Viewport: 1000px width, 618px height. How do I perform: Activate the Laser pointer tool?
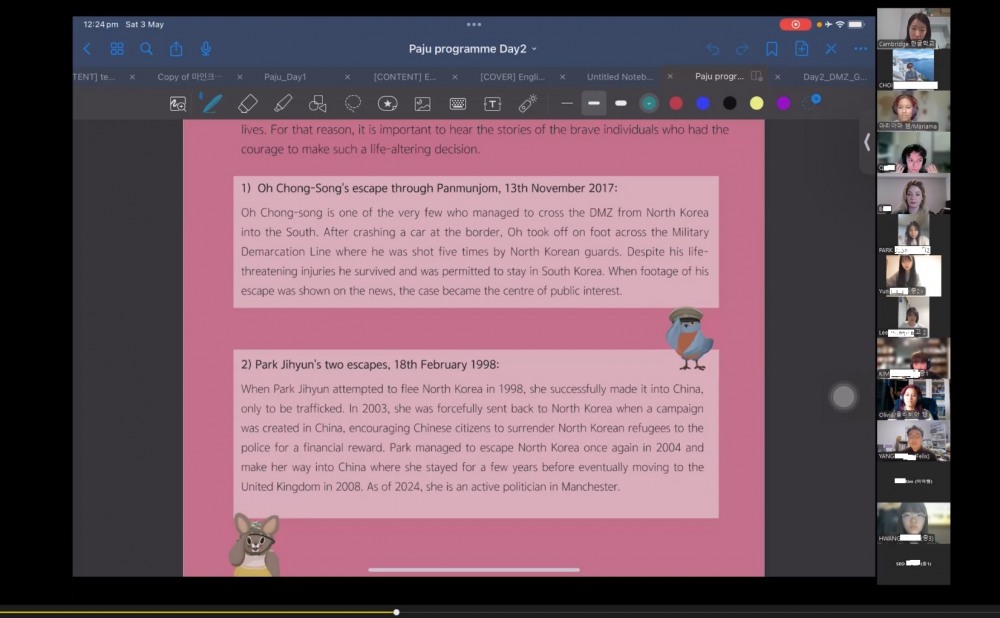click(527, 103)
